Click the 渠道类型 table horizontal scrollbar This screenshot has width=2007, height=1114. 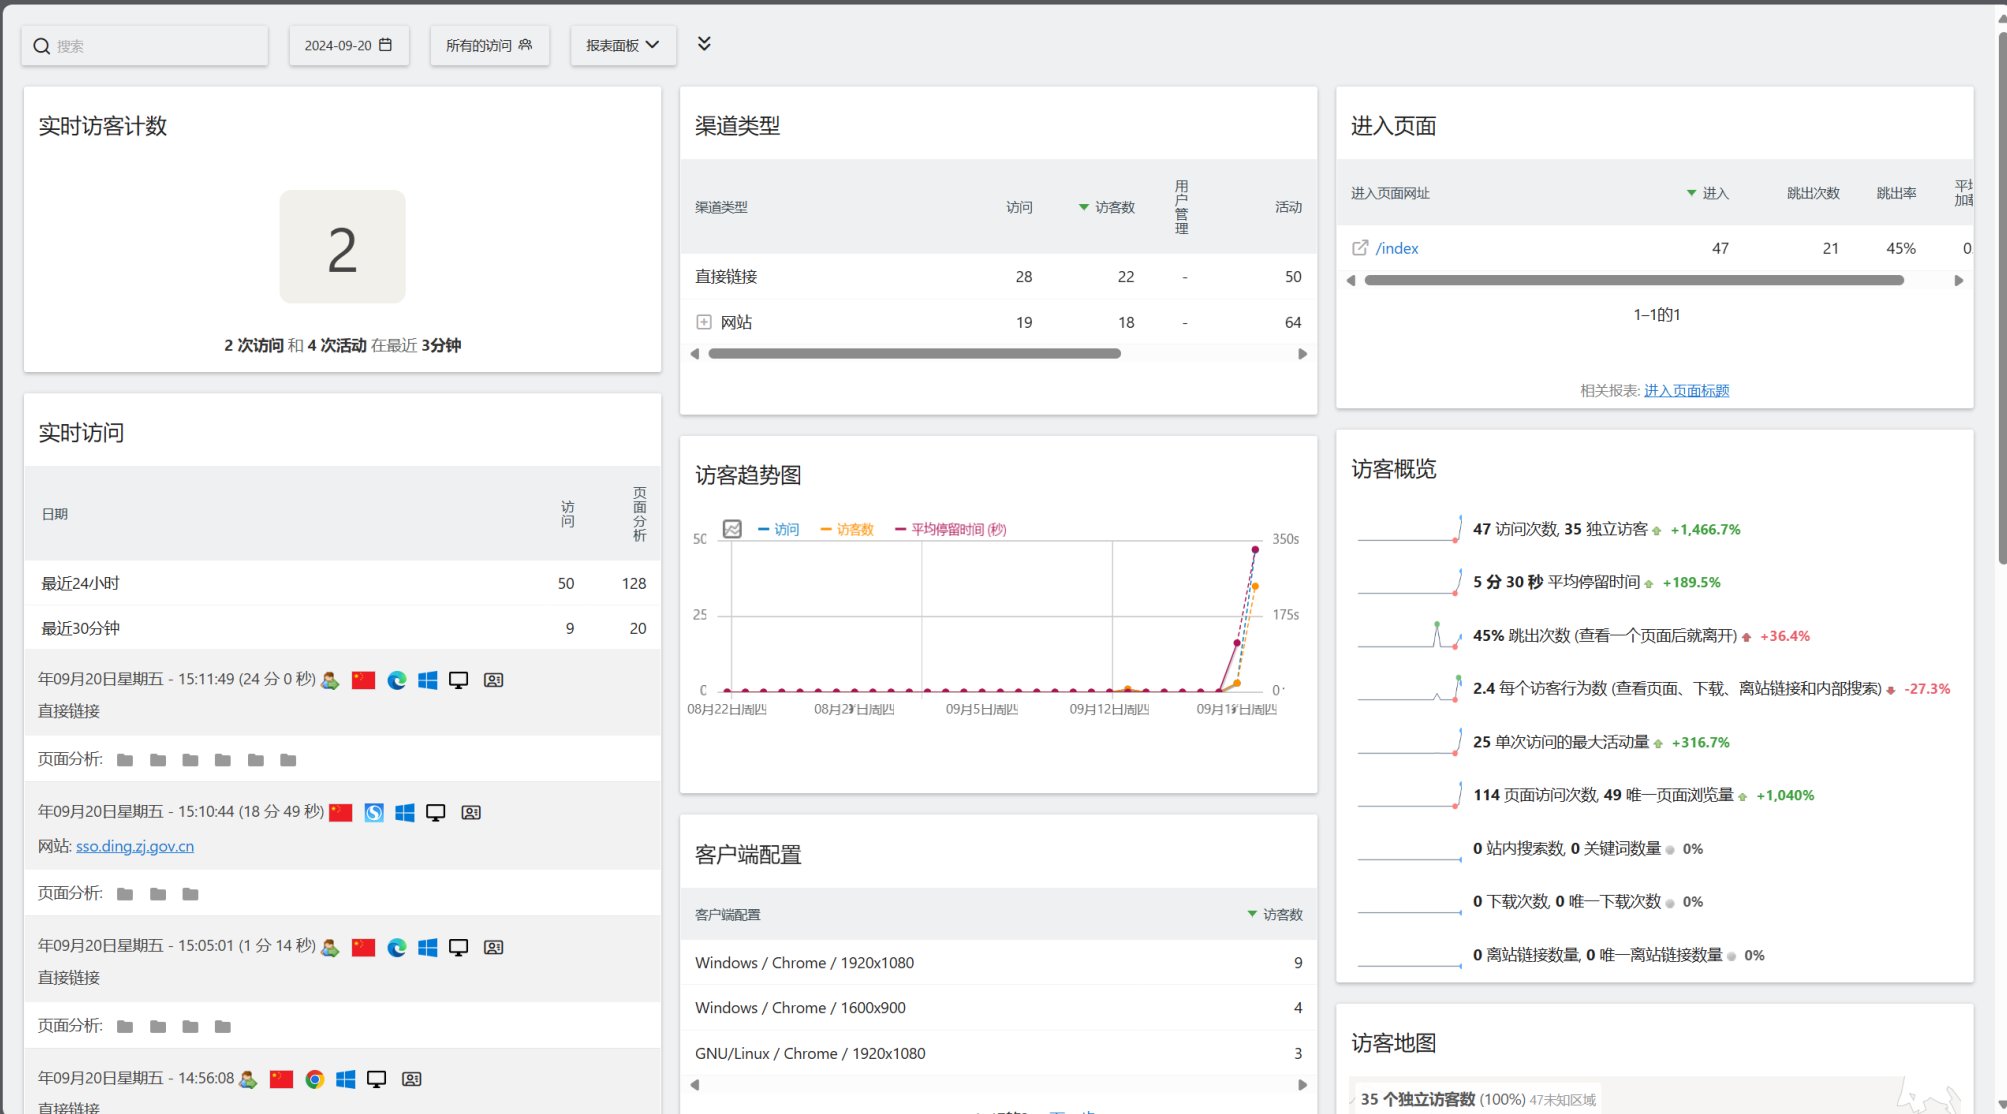point(914,354)
